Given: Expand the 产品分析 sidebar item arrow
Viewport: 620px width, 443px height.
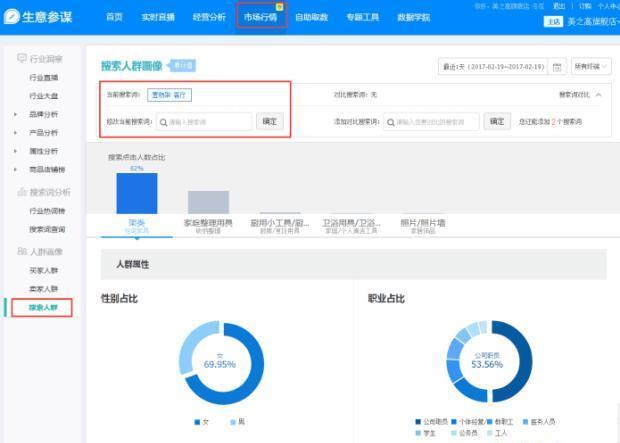Looking at the screenshot, I should pos(15,133).
